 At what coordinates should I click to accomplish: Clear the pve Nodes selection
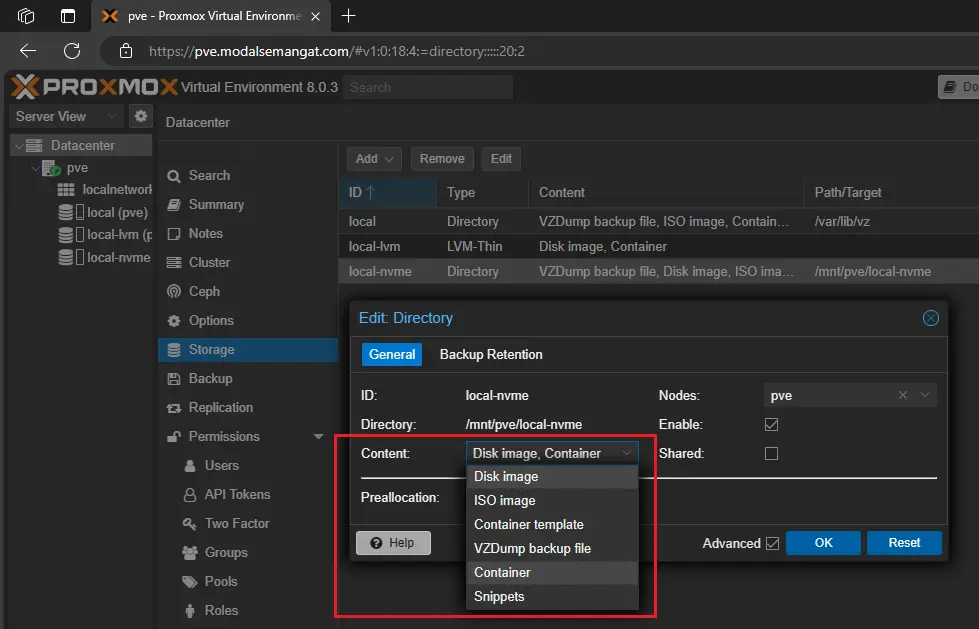[903, 395]
